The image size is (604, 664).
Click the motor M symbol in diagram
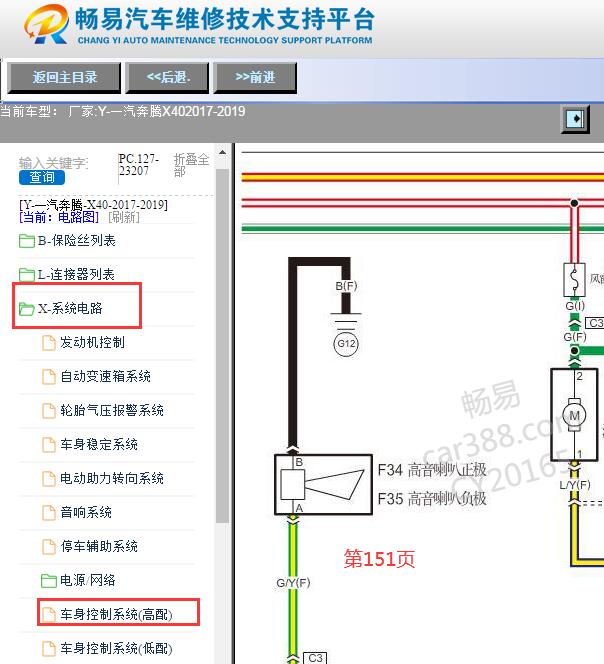[574, 415]
